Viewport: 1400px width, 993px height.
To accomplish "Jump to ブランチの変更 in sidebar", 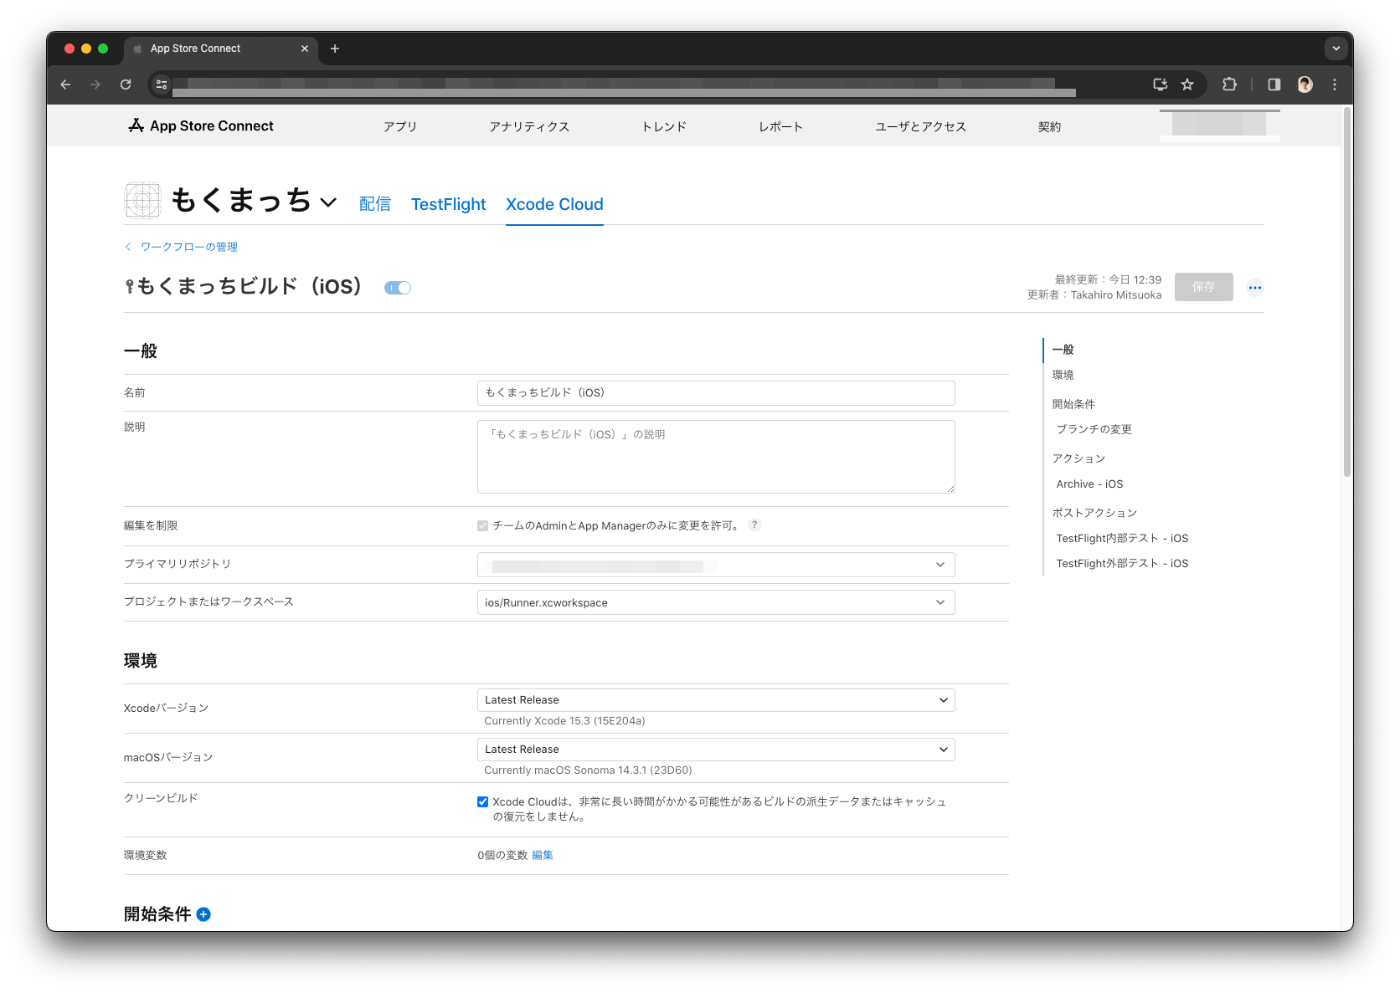I will coord(1094,429).
